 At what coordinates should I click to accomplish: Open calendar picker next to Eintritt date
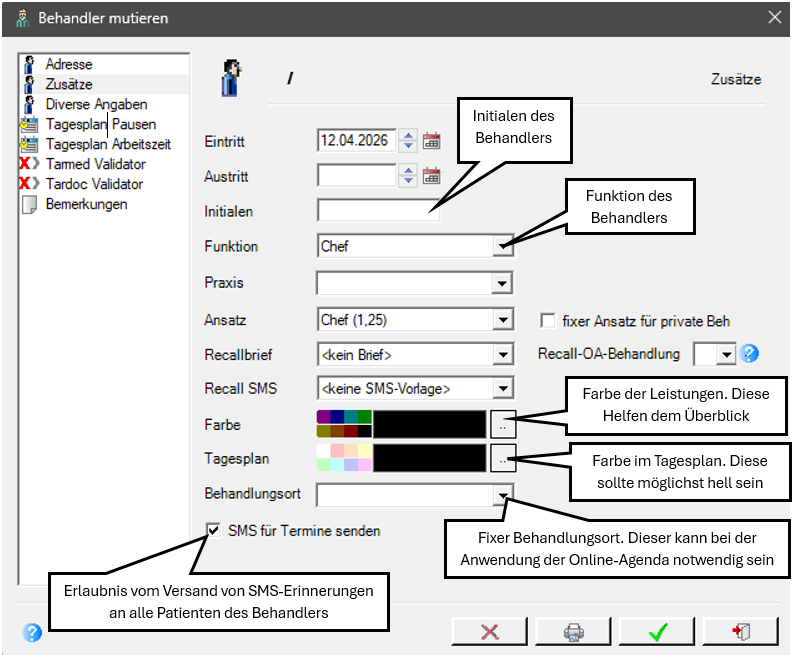coord(432,141)
